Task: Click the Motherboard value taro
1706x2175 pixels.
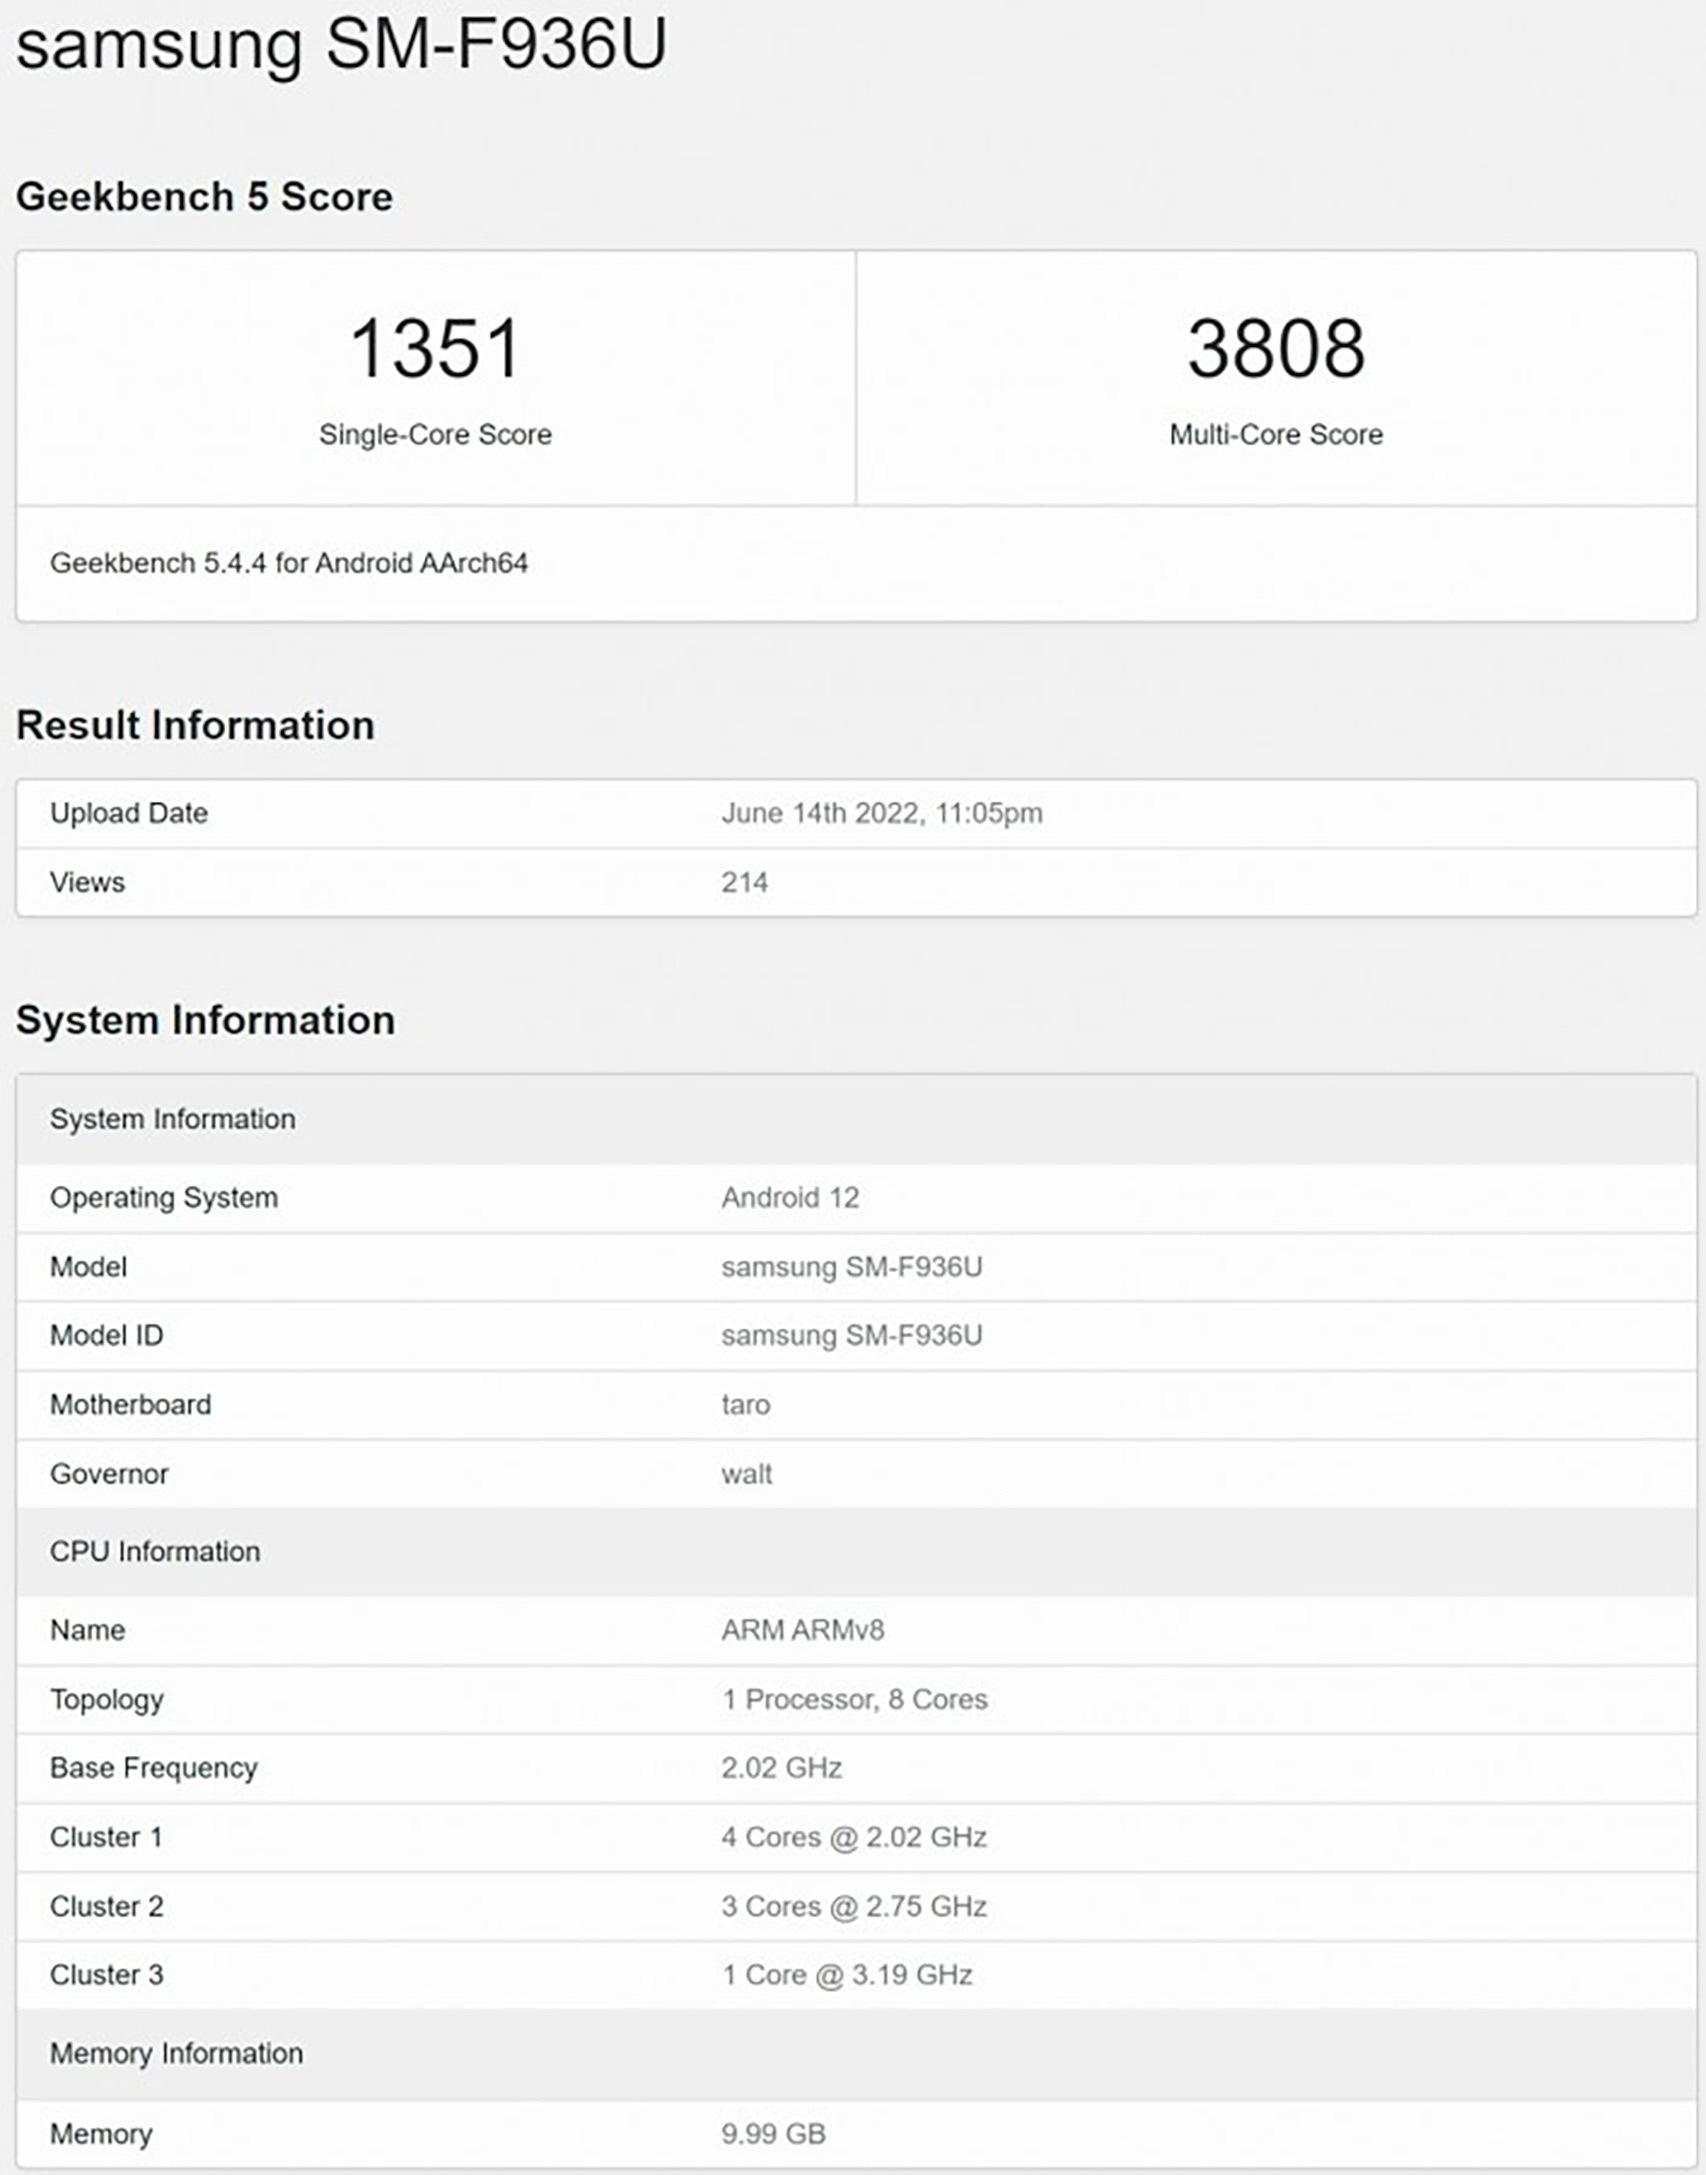Action: [x=744, y=1403]
